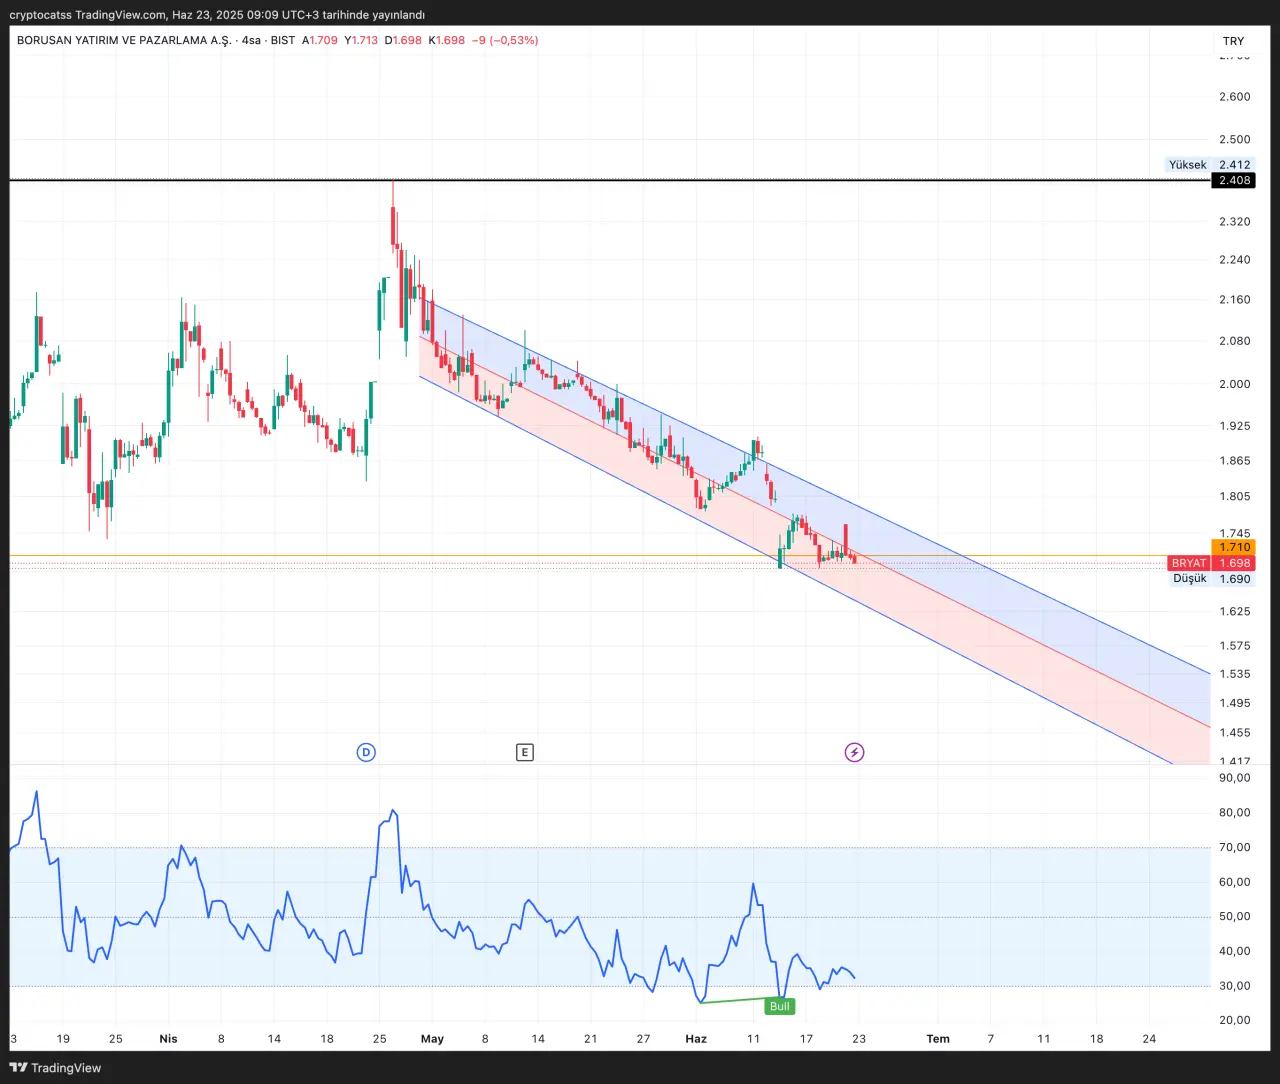The width and height of the screenshot is (1280, 1084).
Task: Open the TRY currency selector
Action: tap(1233, 41)
